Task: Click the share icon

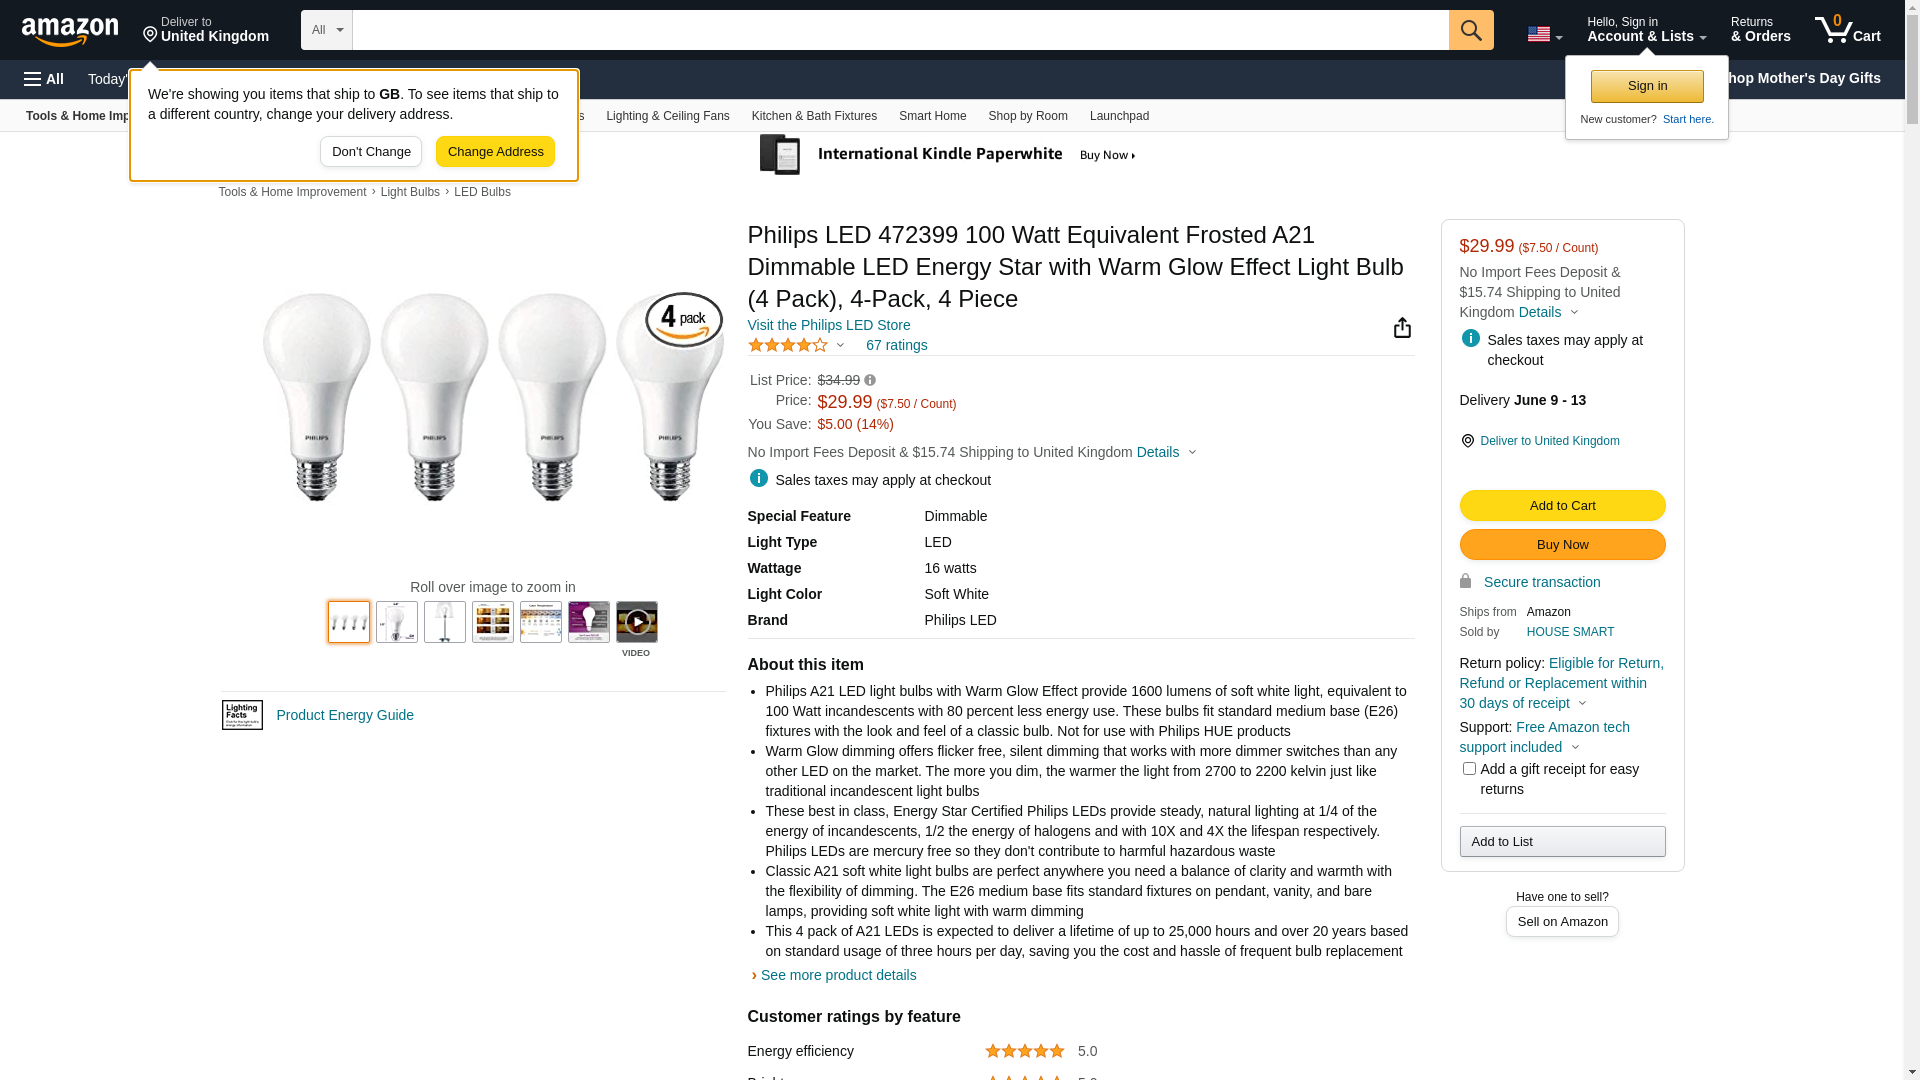Action: pyautogui.click(x=1402, y=328)
